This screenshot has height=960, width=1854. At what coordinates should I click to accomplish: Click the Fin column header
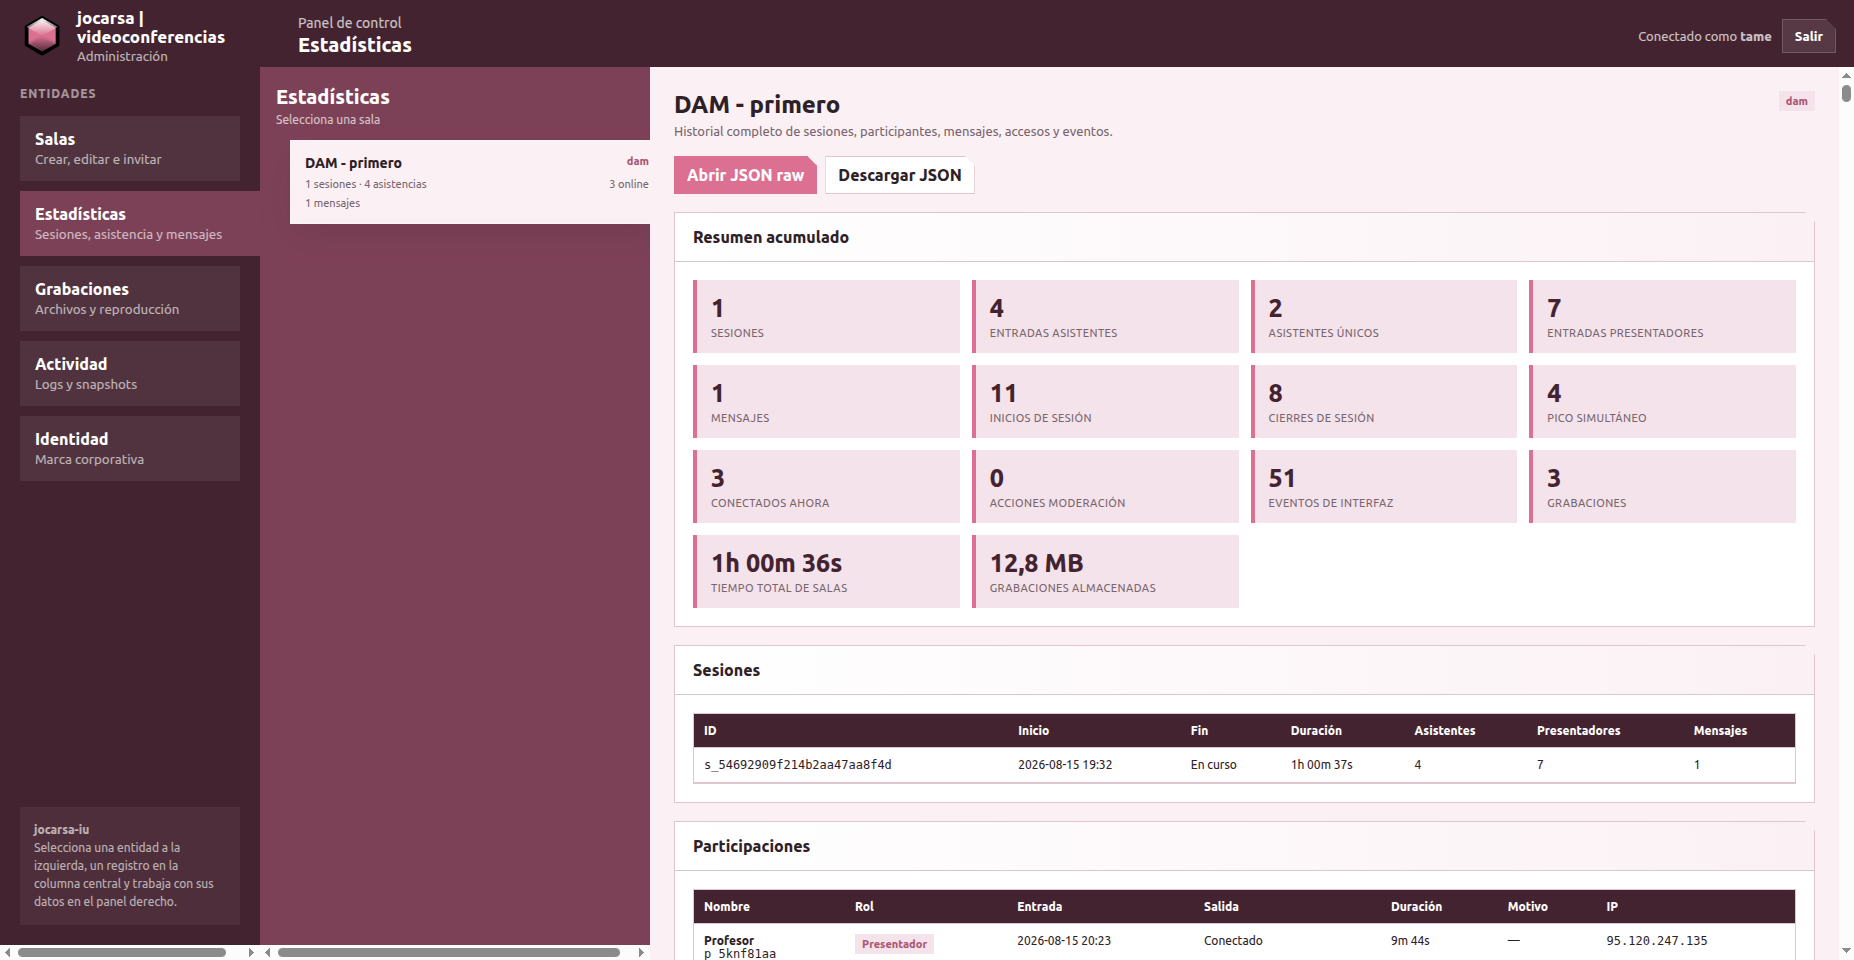(1199, 731)
